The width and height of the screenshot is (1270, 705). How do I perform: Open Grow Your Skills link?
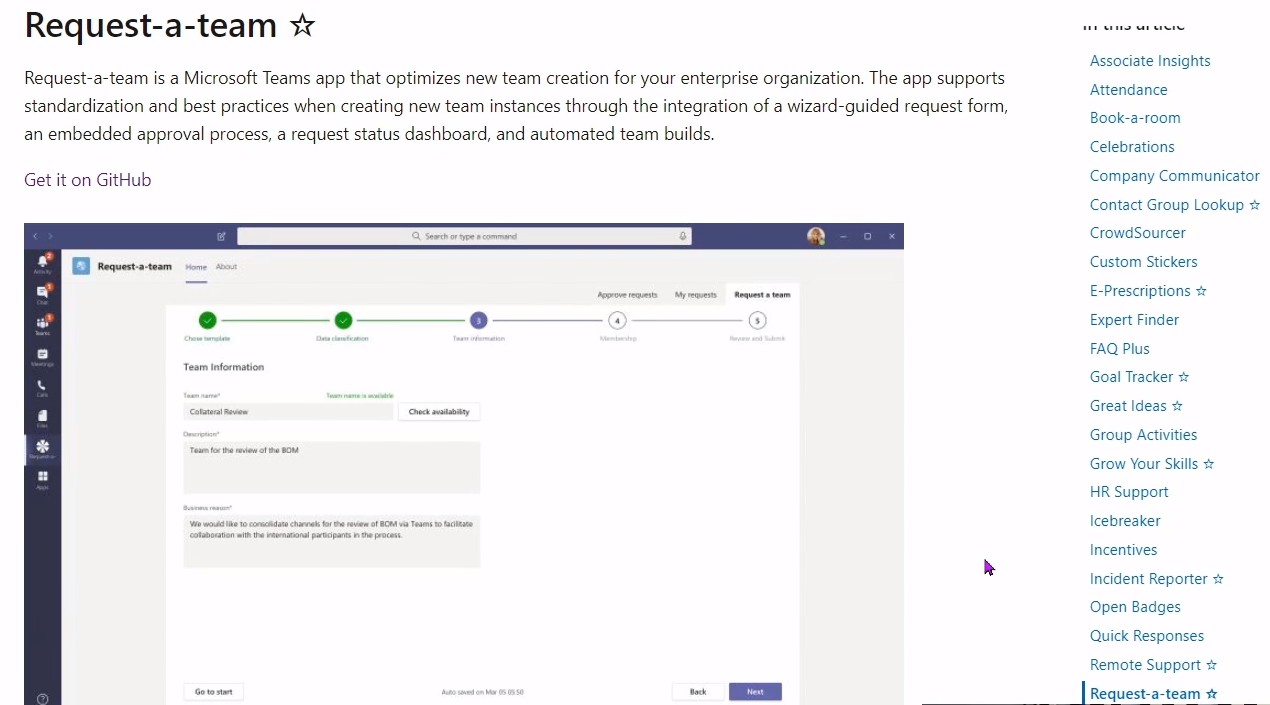(1152, 464)
